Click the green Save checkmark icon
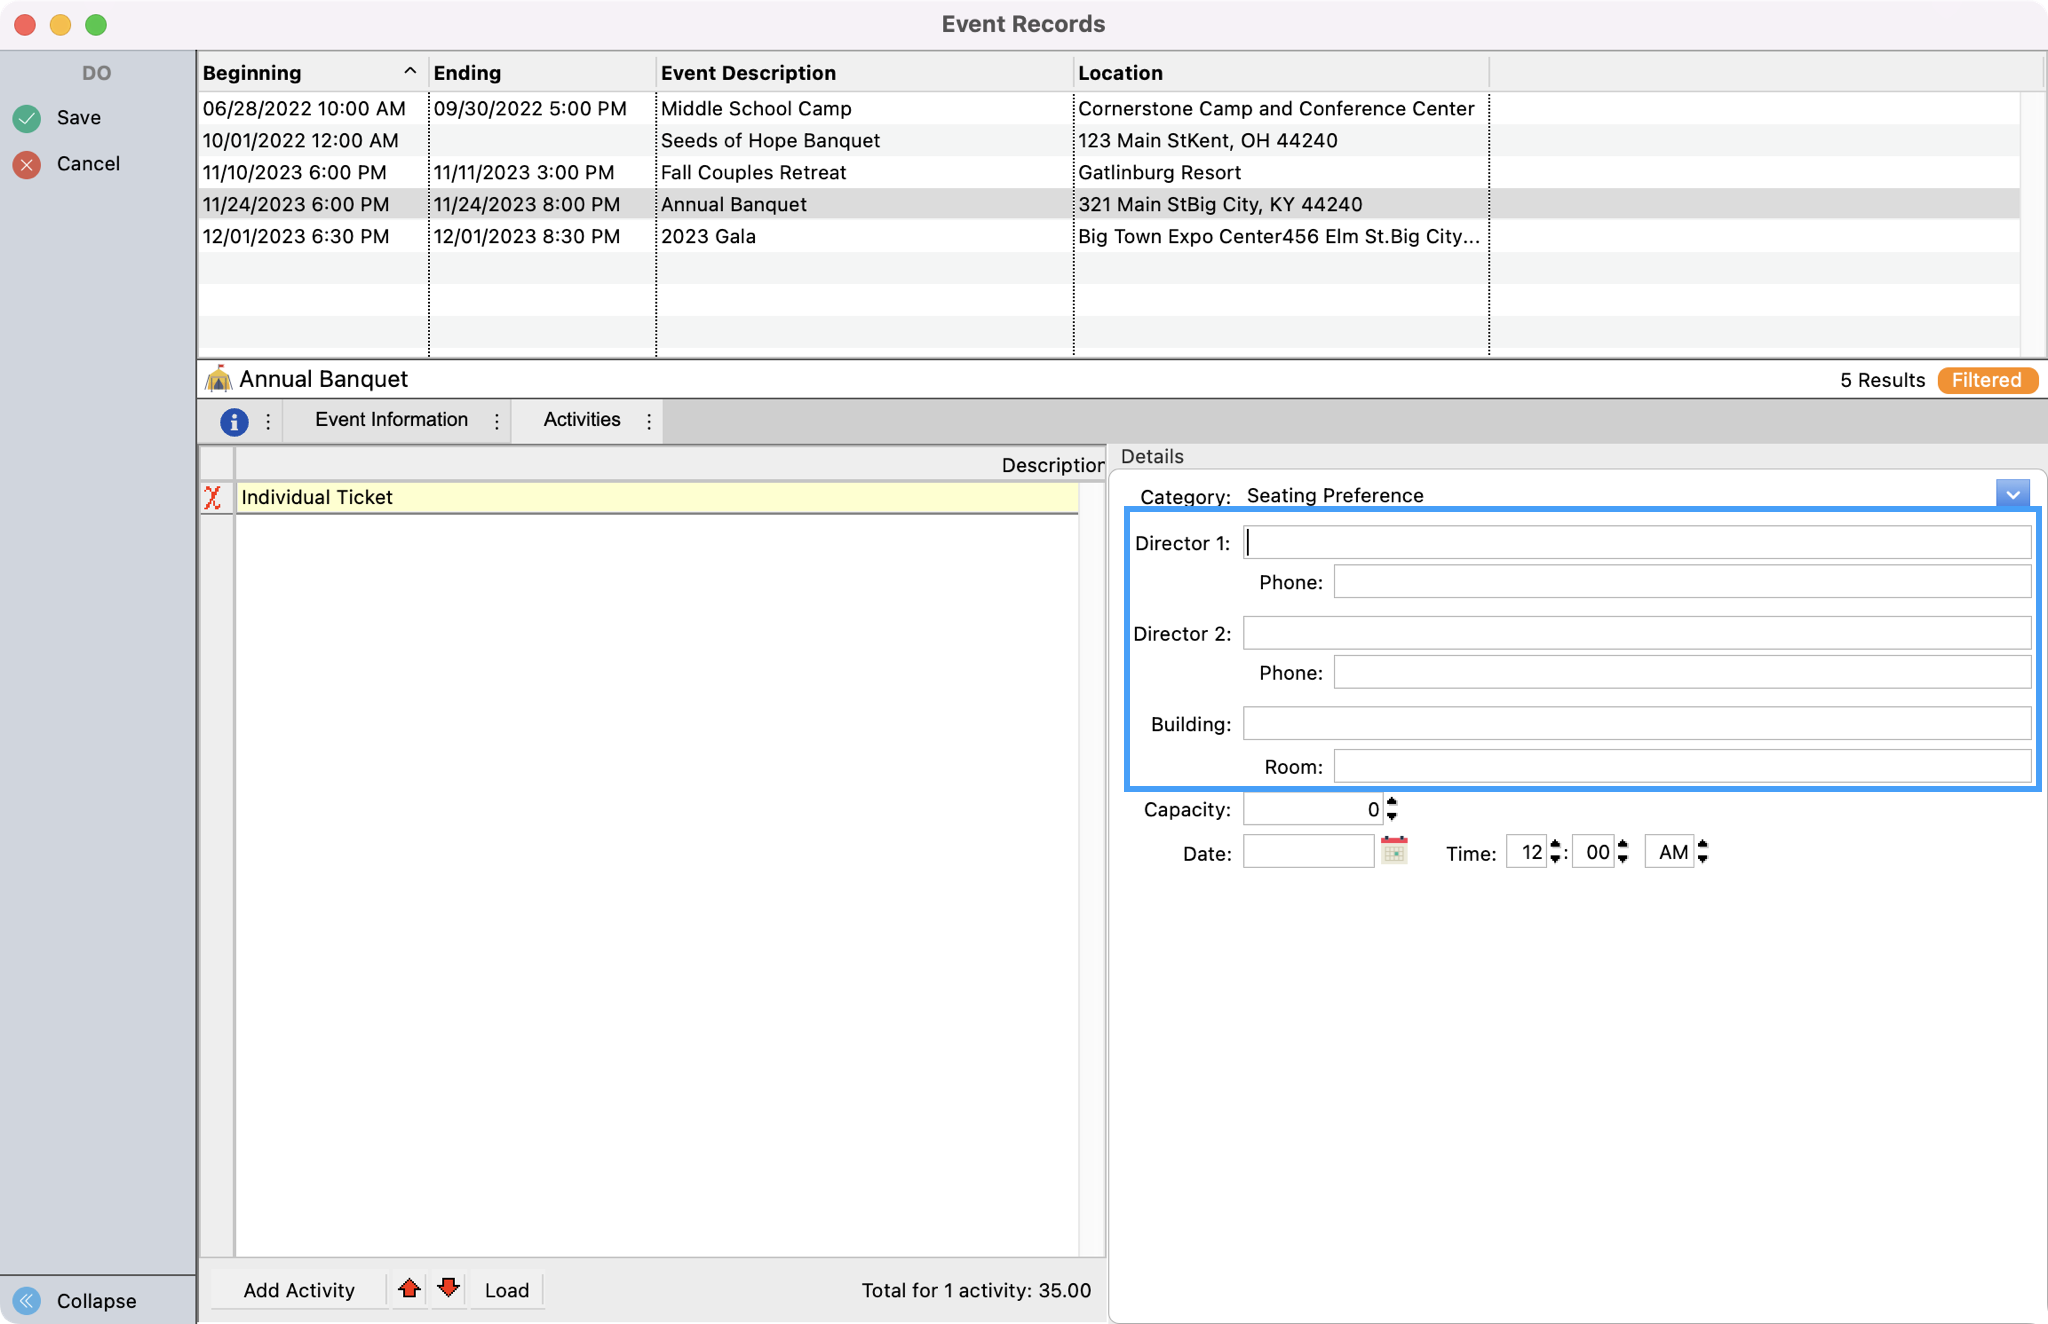This screenshot has width=2048, height=1324. coord(27,118)
